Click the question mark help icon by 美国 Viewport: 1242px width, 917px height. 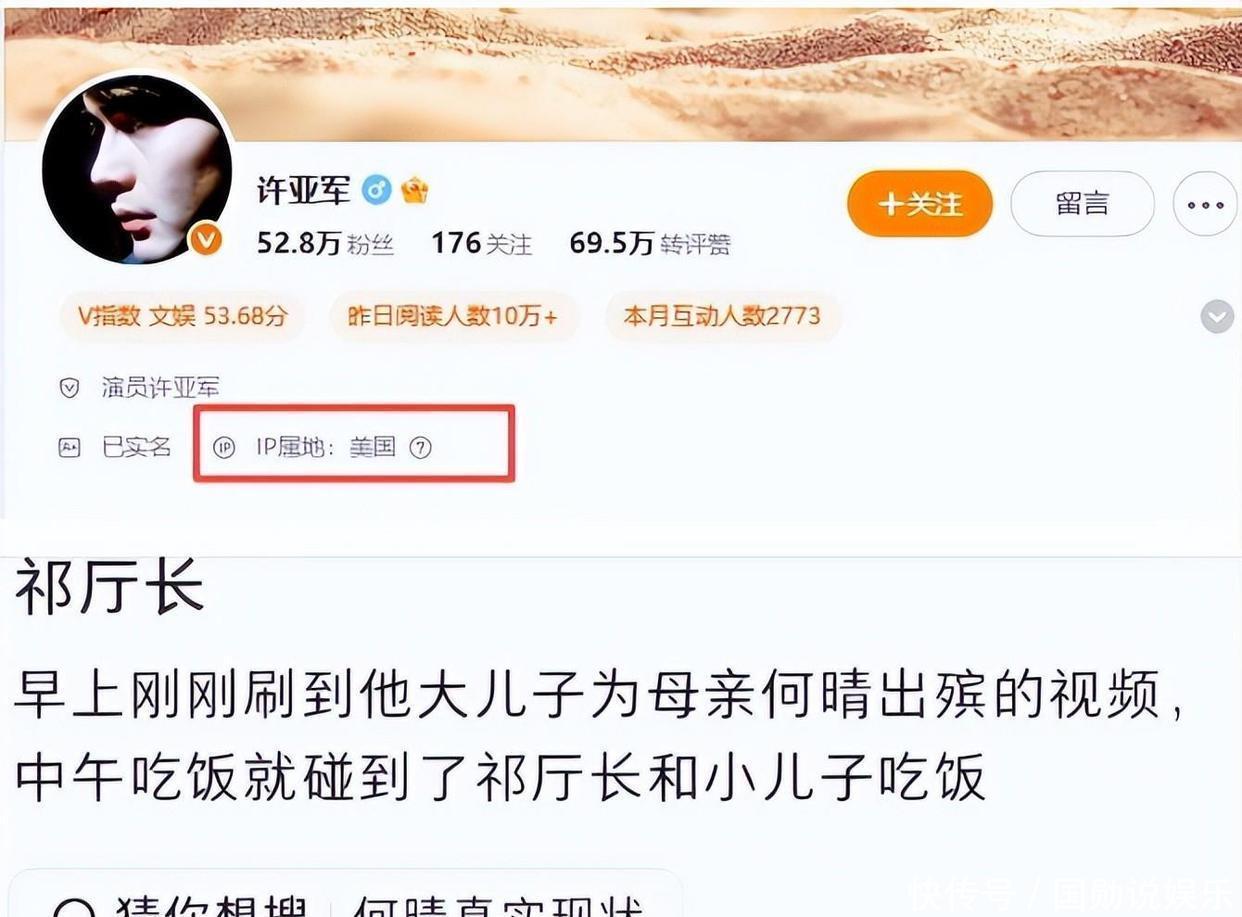421,447
